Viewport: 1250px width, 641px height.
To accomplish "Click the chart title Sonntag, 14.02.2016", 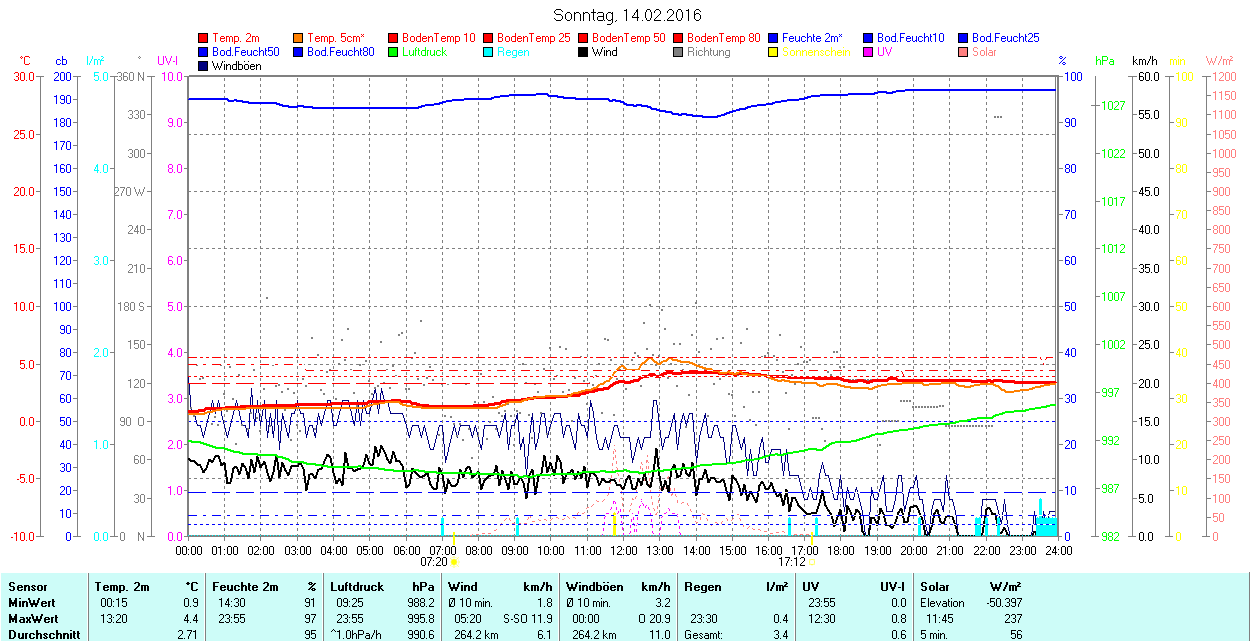I will 627,16.
